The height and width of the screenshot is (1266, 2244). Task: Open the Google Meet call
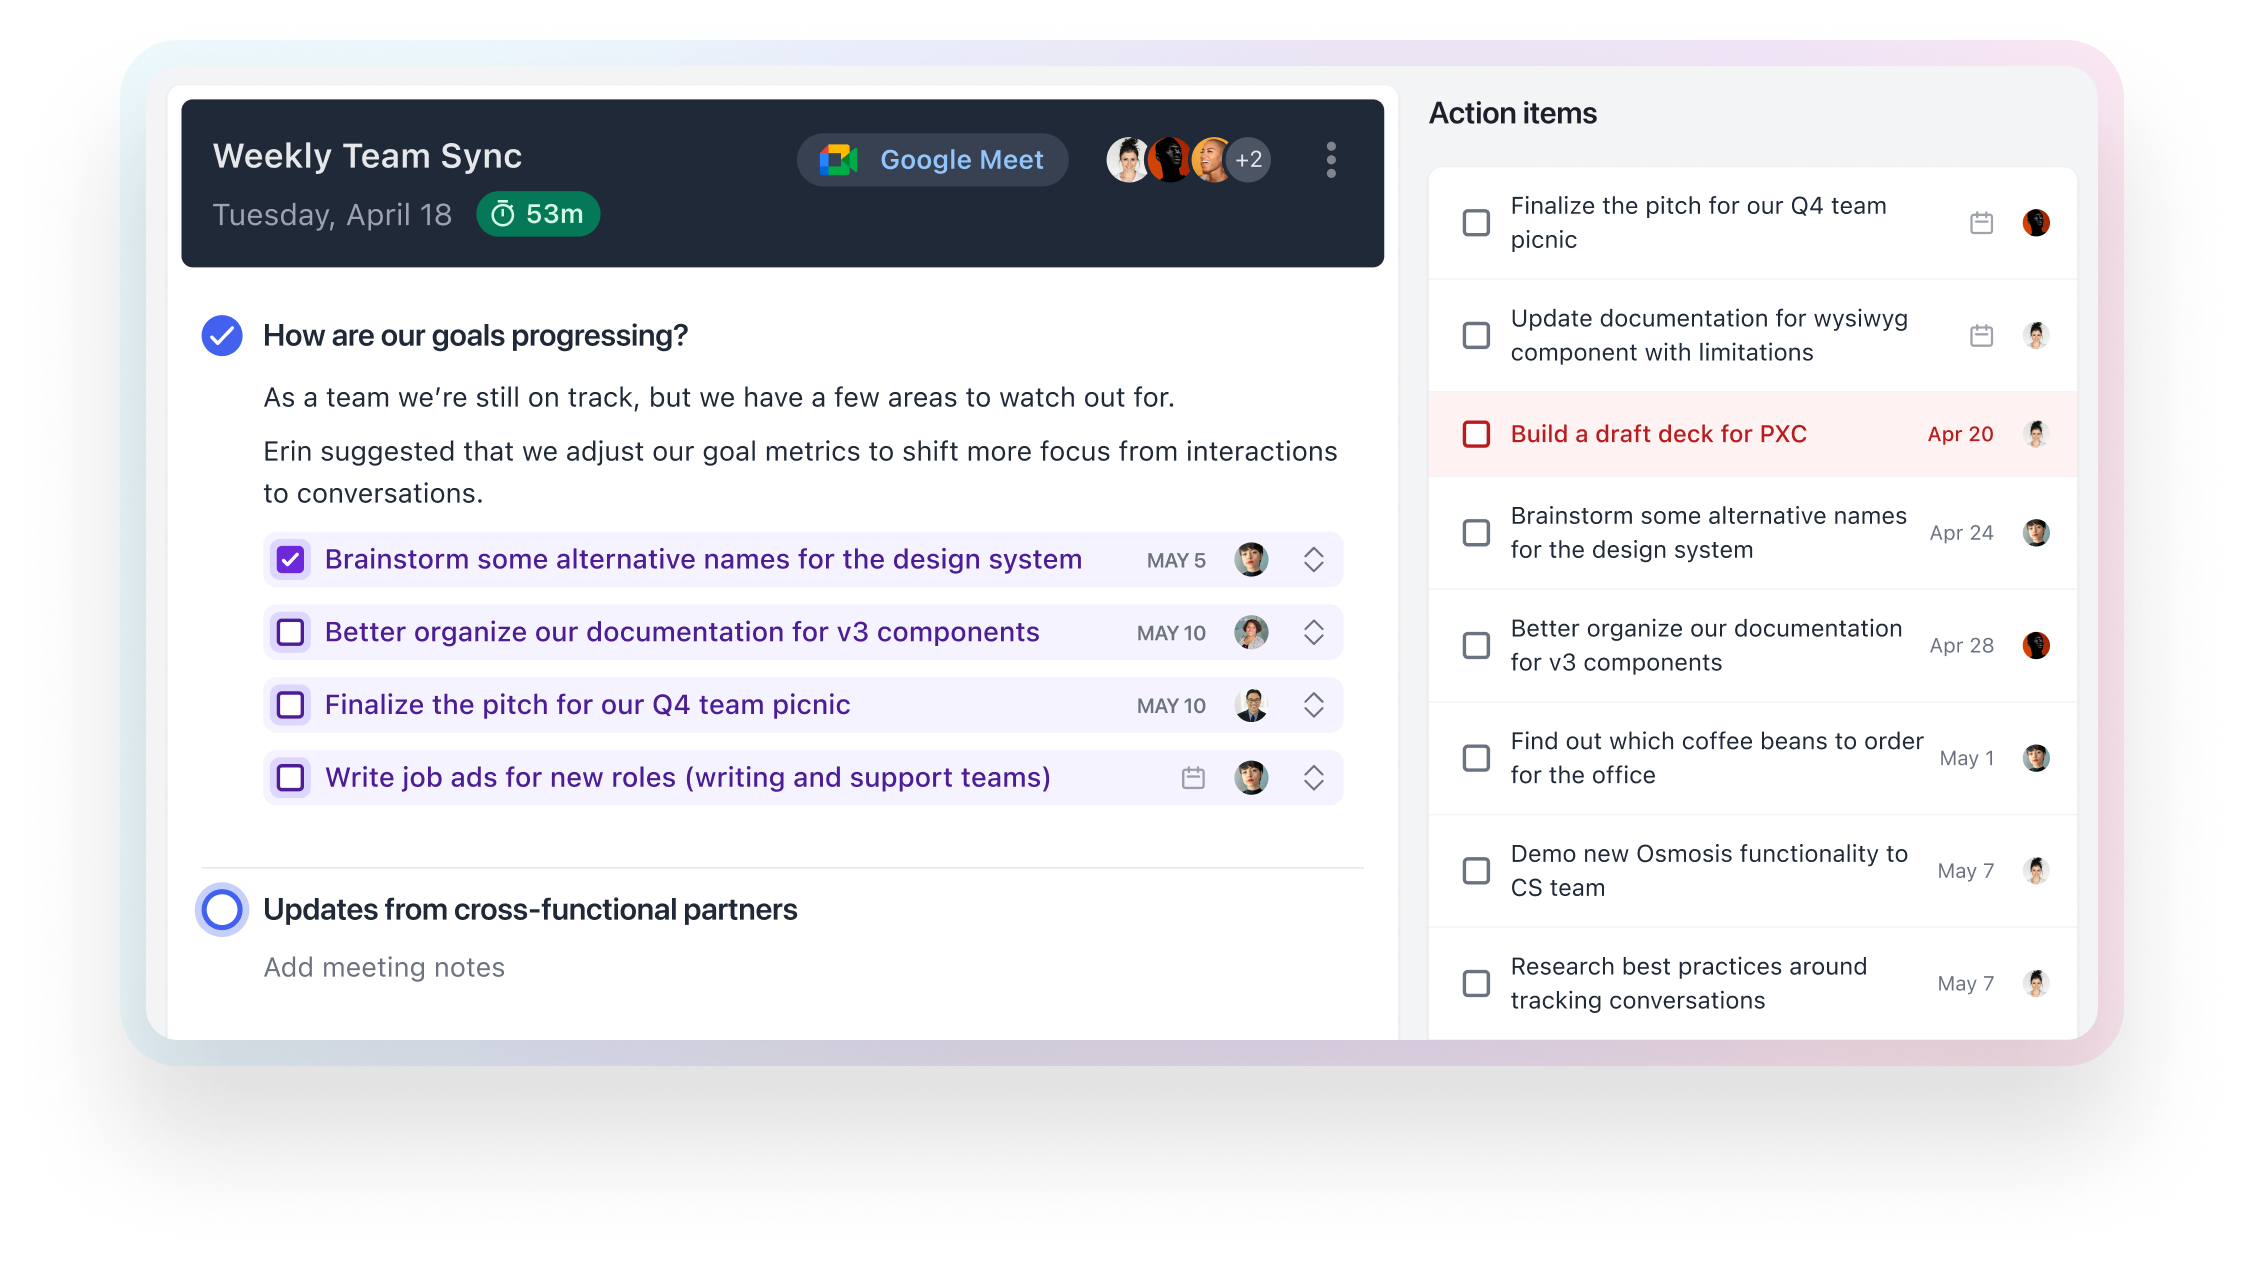coord(931,159)
